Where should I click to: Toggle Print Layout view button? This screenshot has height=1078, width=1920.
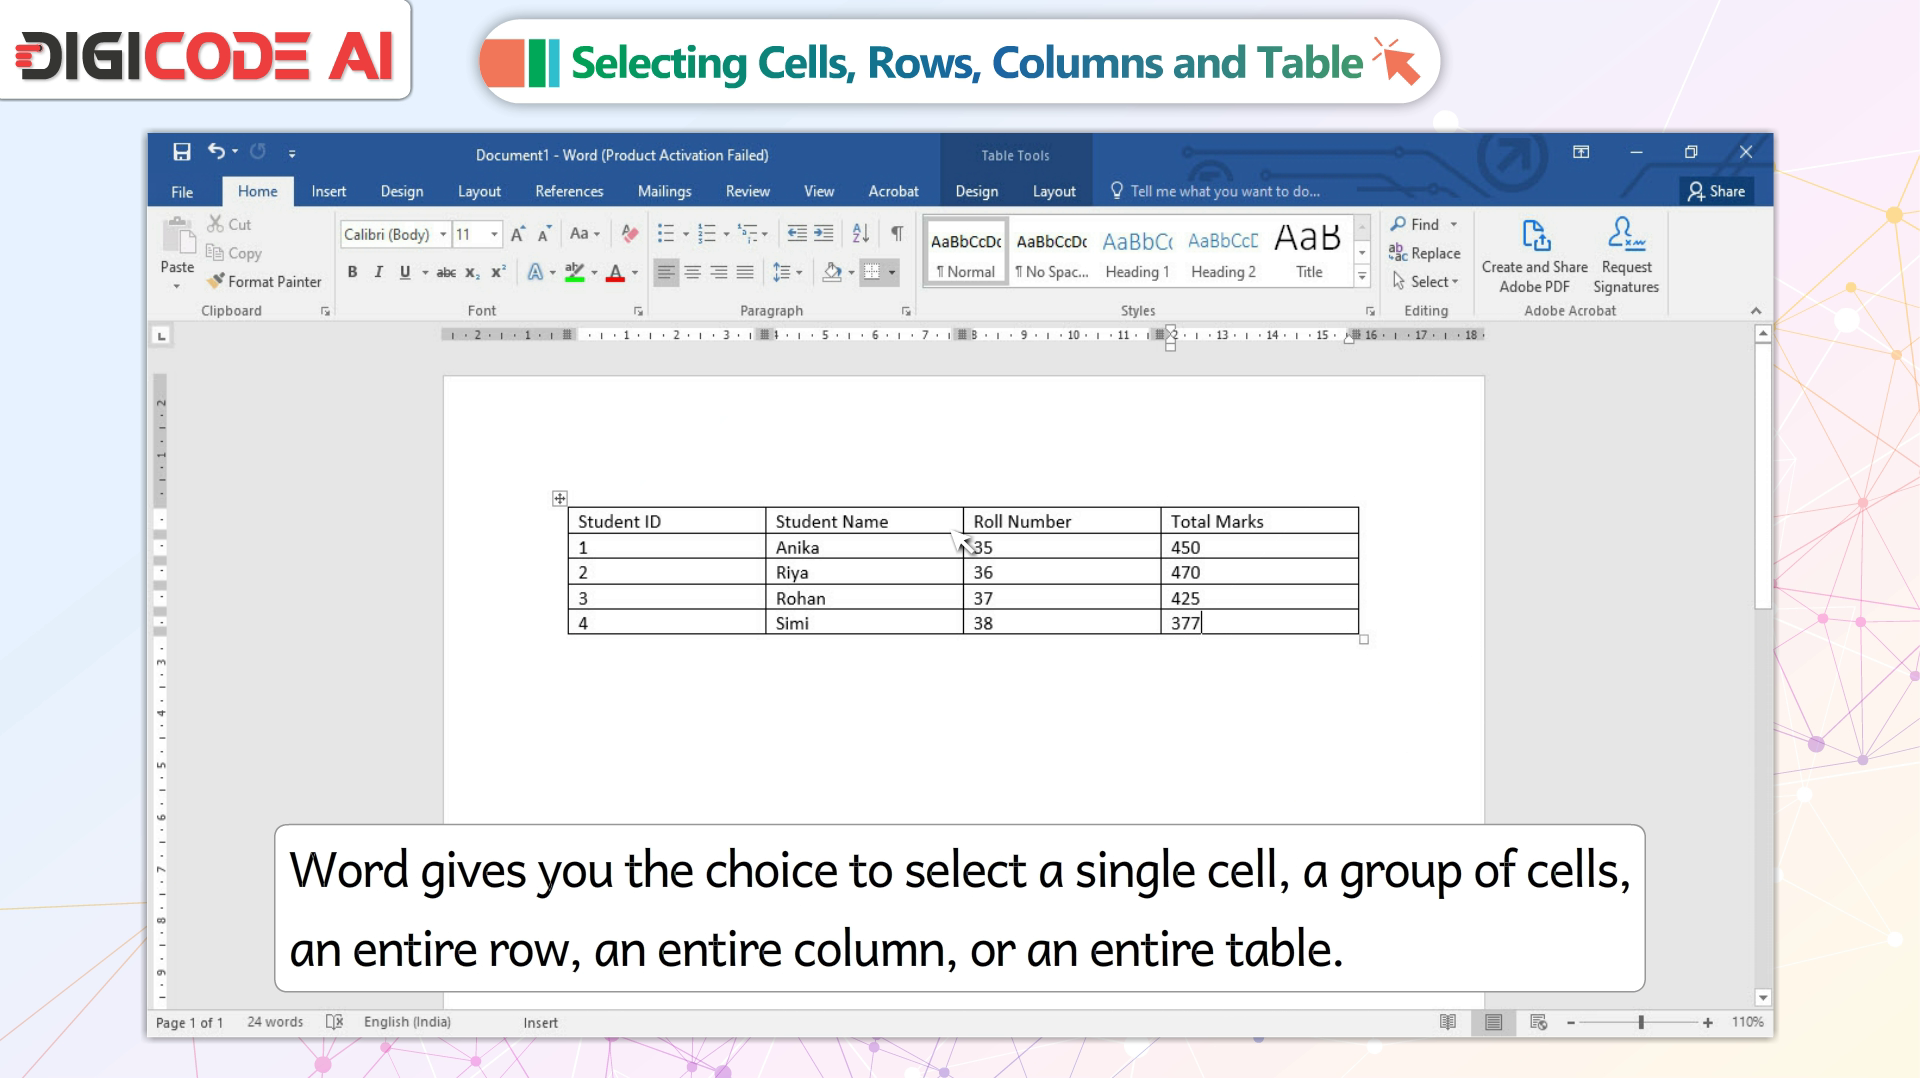click(1493, 1022)
